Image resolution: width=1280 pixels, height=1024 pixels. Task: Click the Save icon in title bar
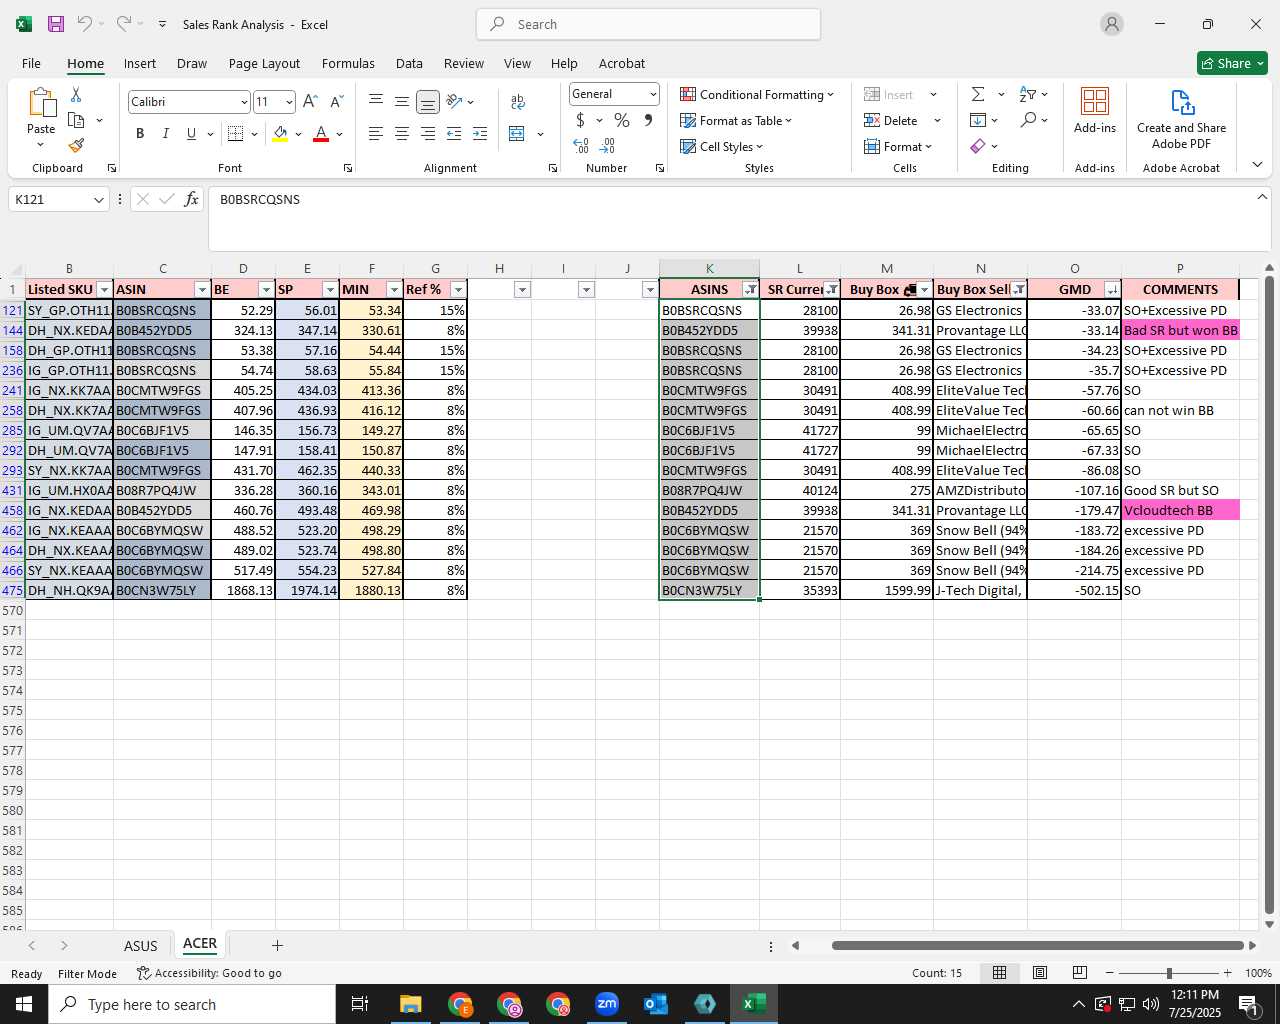click(x=55, y=24)
